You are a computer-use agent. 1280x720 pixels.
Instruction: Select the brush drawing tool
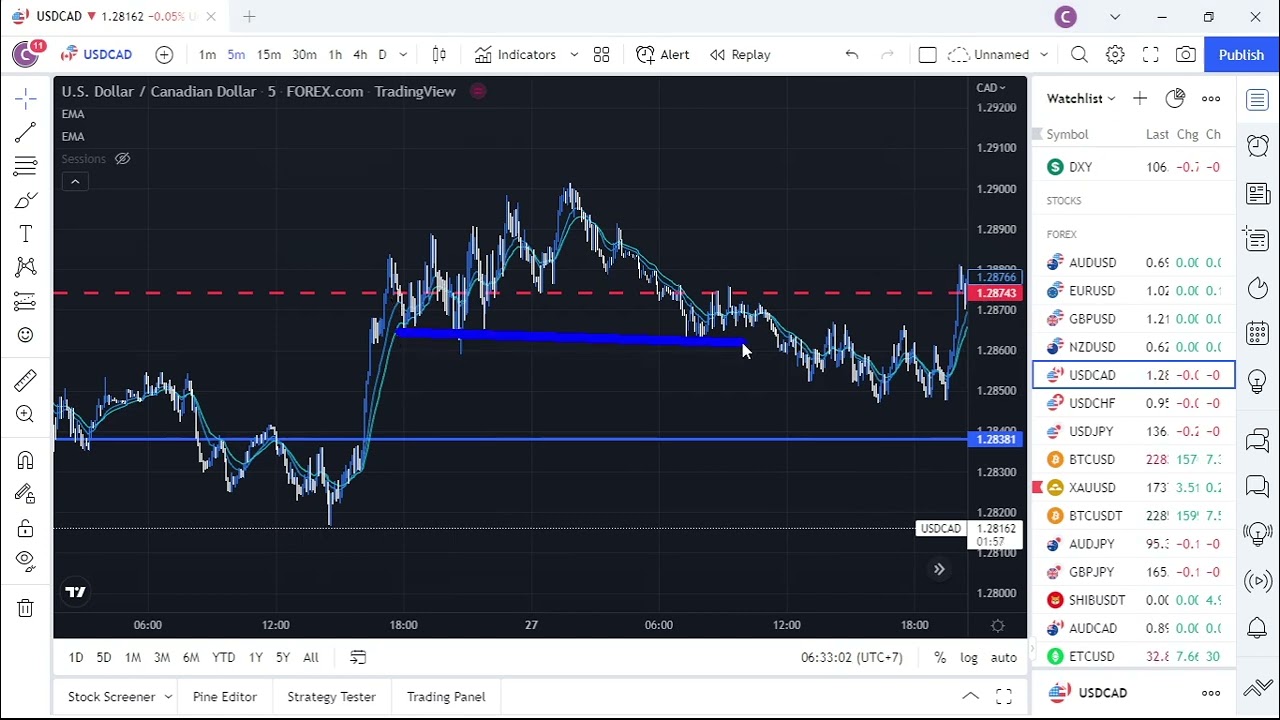26,200
